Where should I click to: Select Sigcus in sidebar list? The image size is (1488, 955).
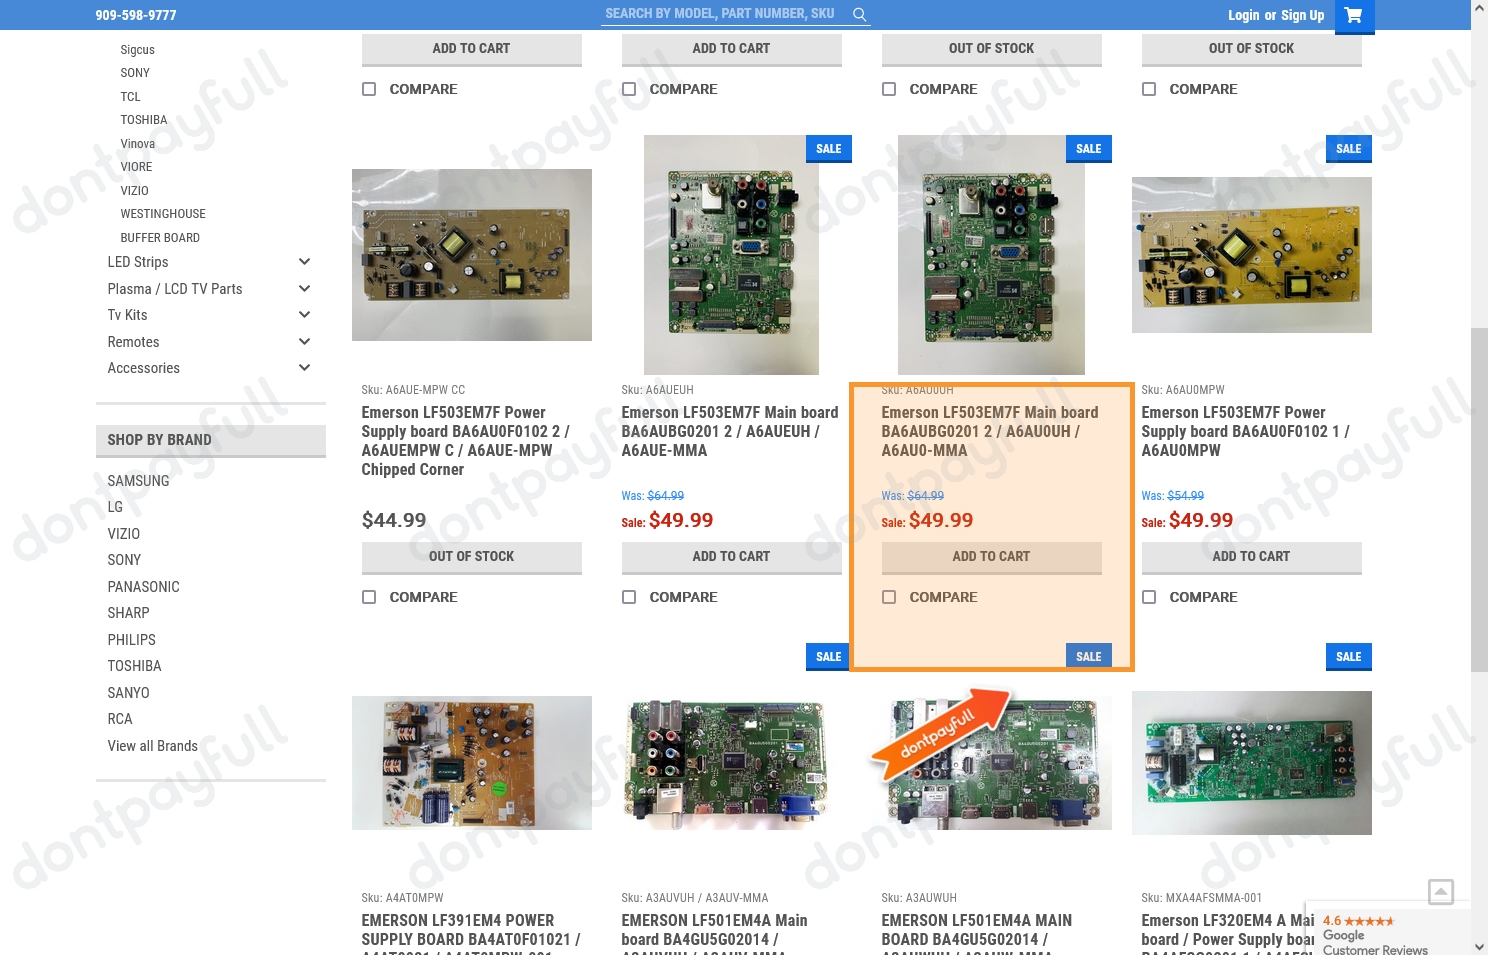137,50
